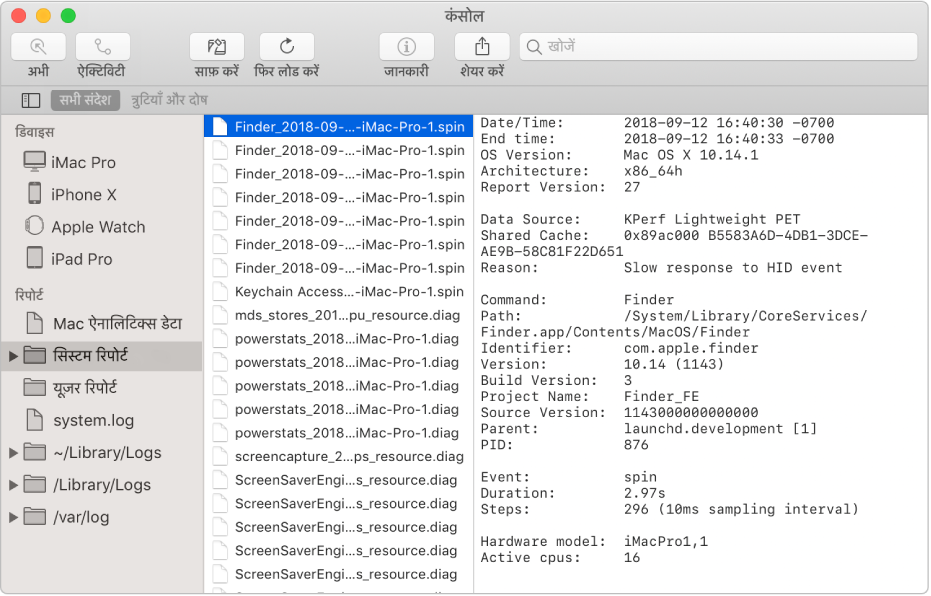Click the "x86_64h" architecture value

653,171
